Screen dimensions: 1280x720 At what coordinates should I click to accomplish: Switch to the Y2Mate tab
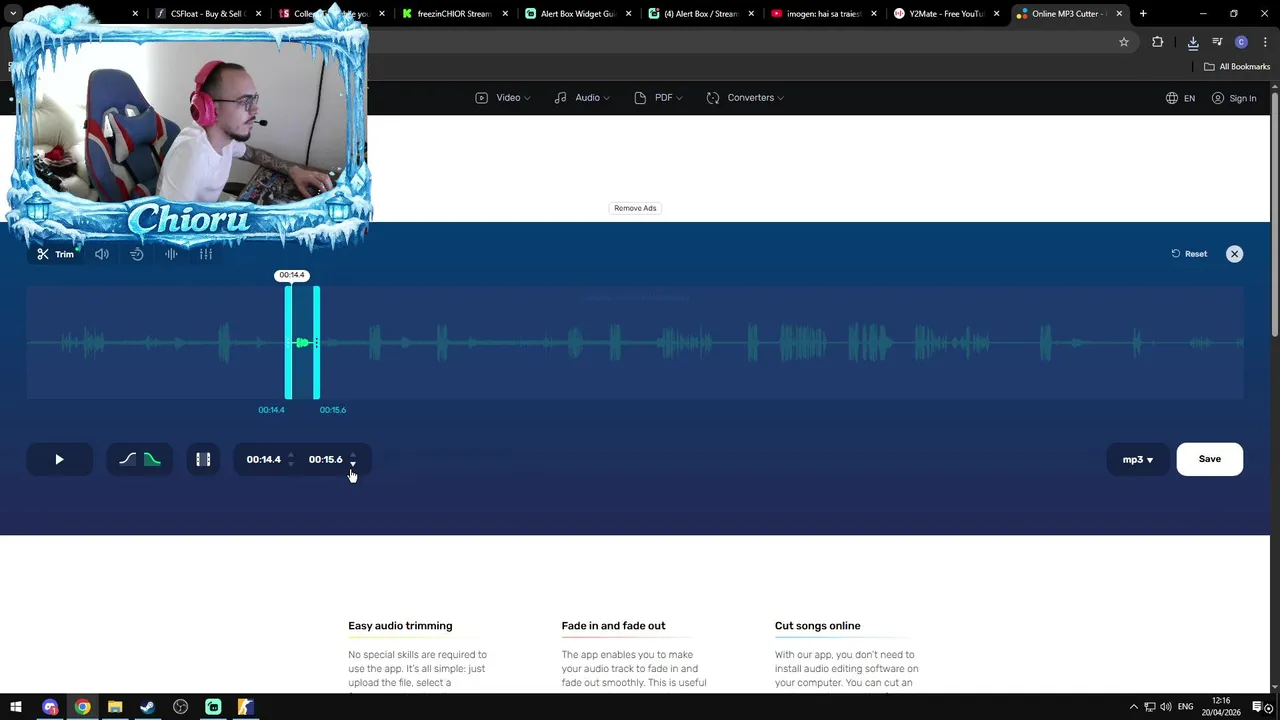coord(945,14)
